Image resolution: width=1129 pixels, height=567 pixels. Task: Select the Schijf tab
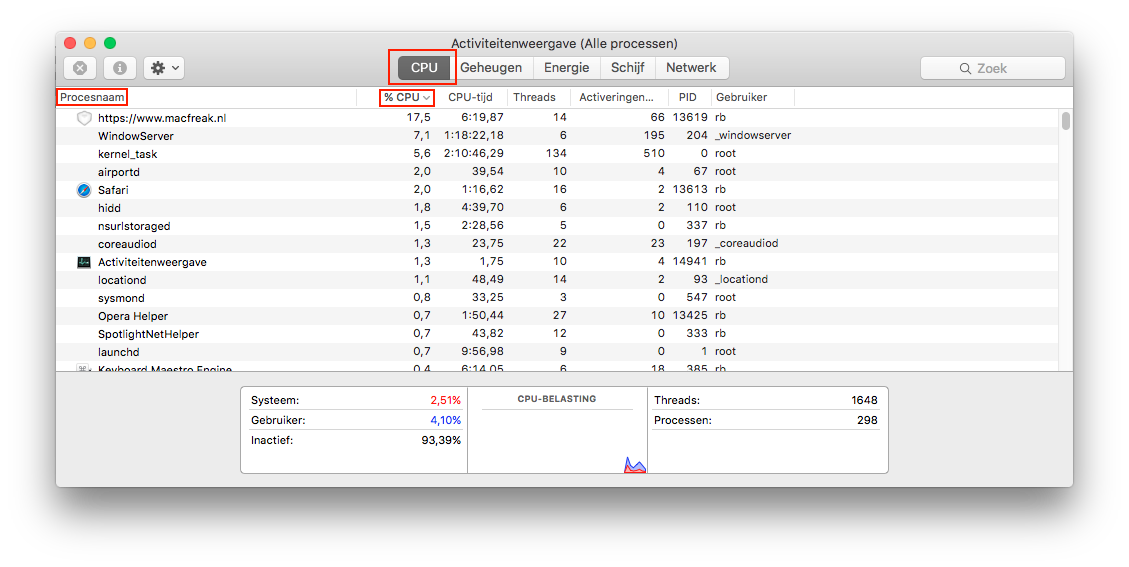click(x=628, y=68)
